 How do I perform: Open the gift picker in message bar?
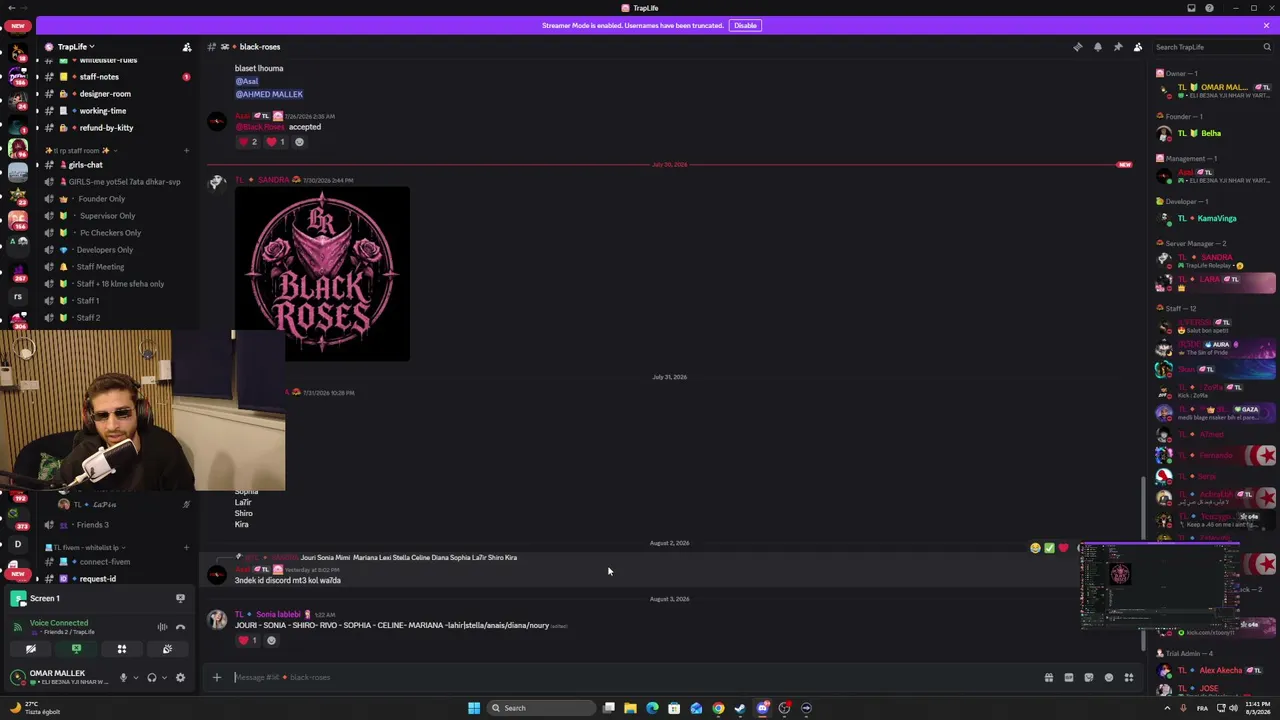click(x=1049, y=677)
